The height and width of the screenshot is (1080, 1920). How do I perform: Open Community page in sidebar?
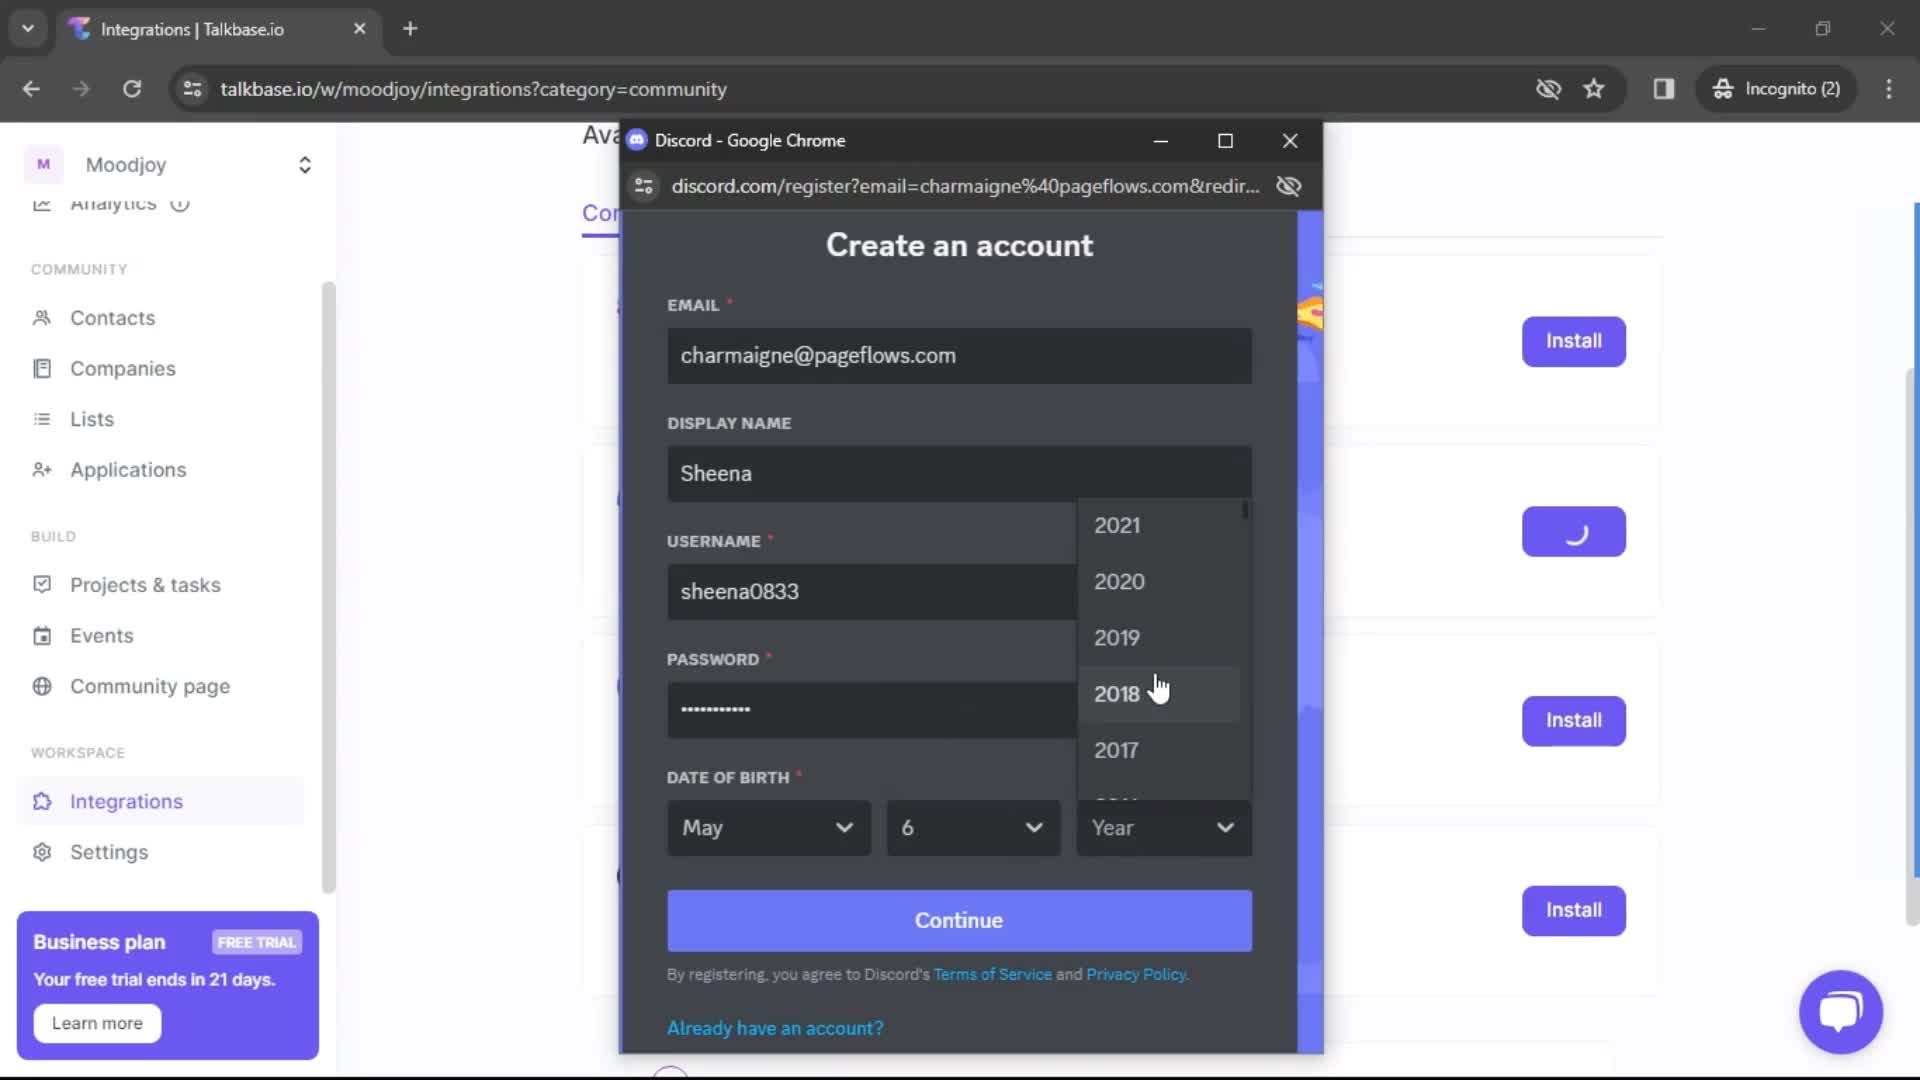[x=149, y=686]
